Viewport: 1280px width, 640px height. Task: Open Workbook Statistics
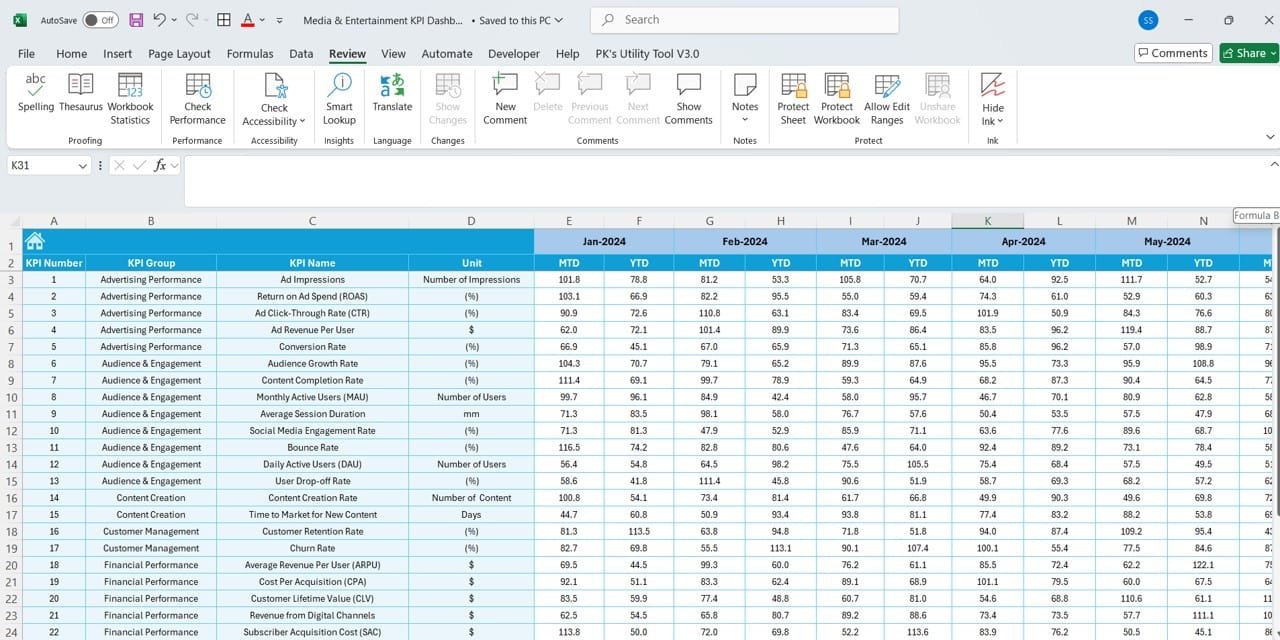tap(130, 97)
